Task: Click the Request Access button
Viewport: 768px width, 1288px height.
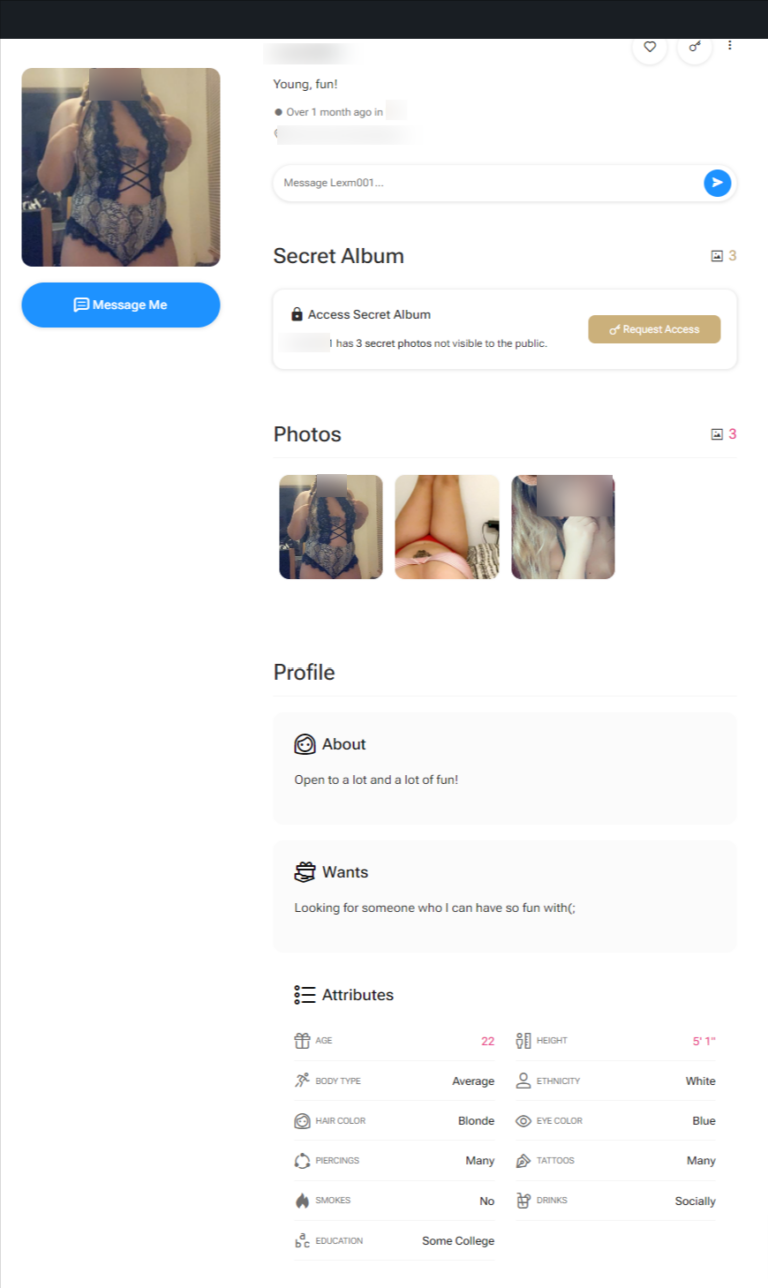Action: click(x=654, y=329)
